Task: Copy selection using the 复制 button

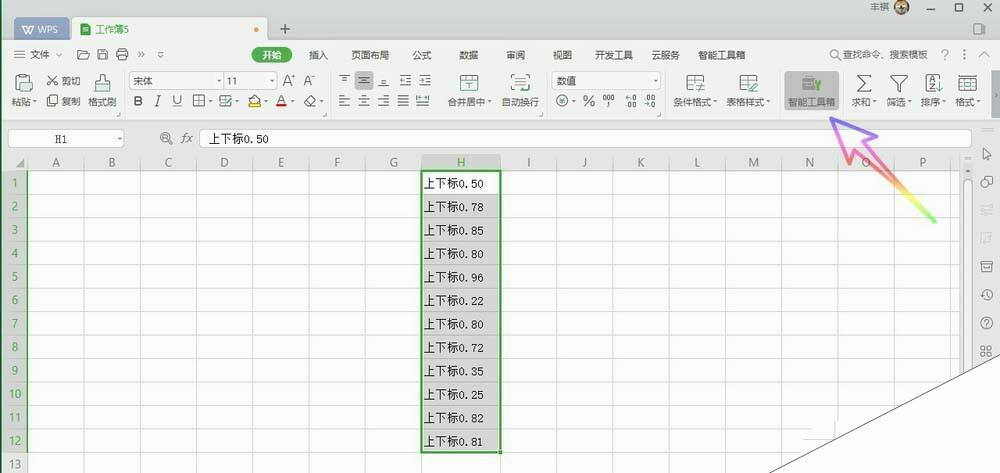Action: [63, 101]
